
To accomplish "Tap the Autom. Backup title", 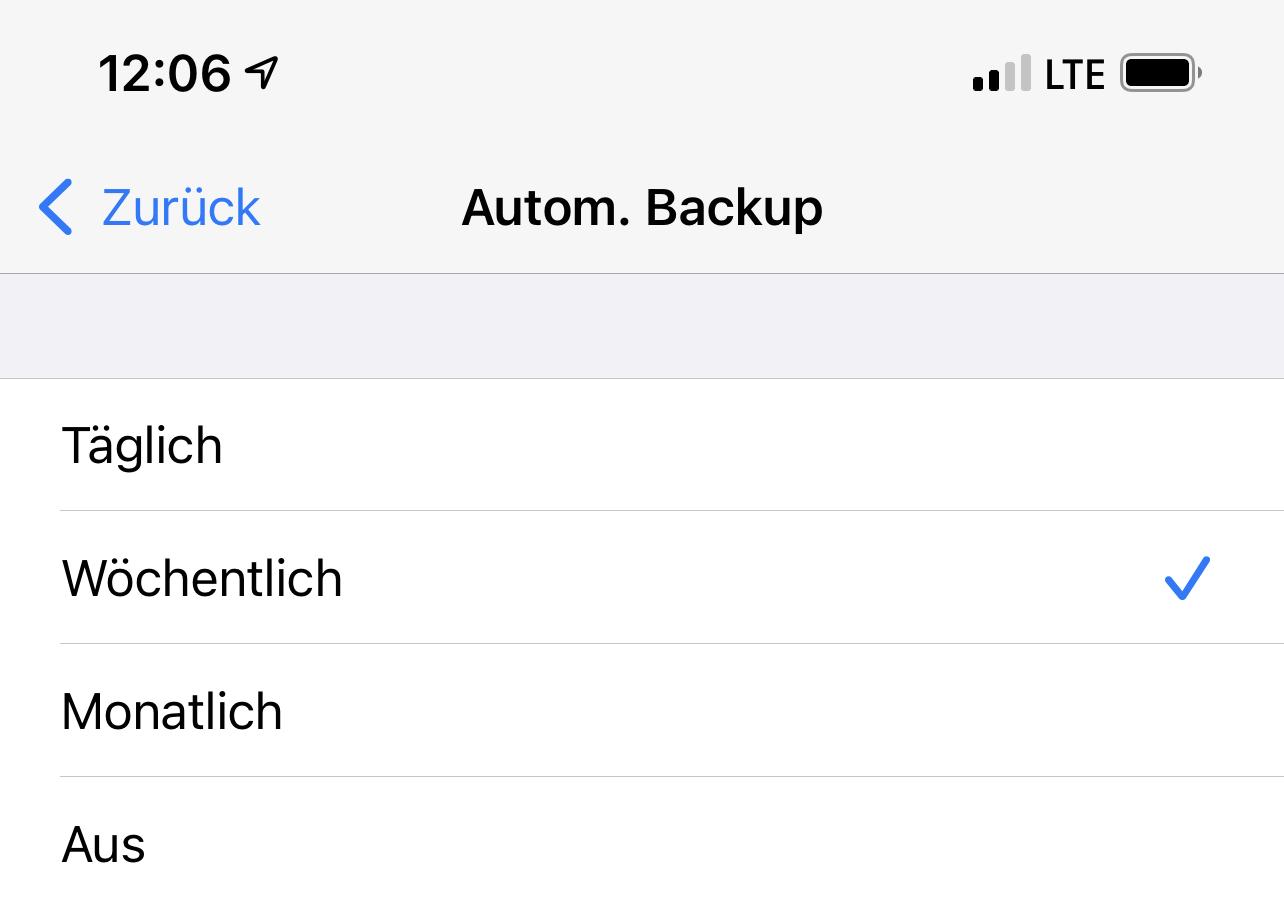I will pos(642,208).
